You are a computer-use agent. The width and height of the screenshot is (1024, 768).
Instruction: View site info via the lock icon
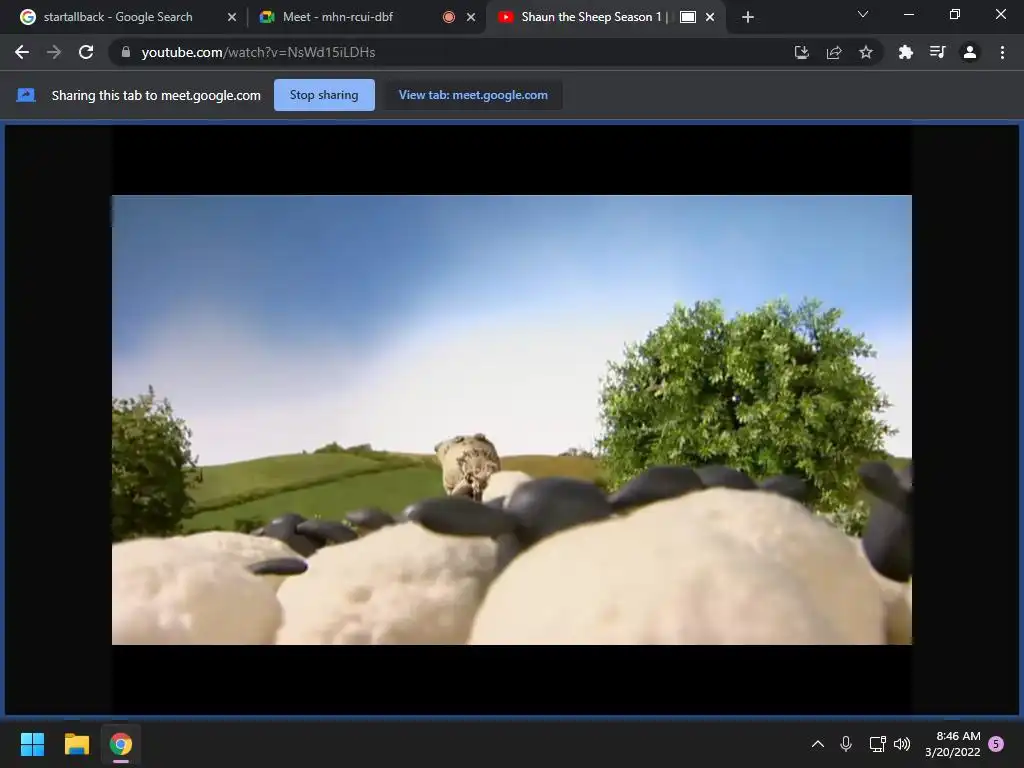click(126, 52)
